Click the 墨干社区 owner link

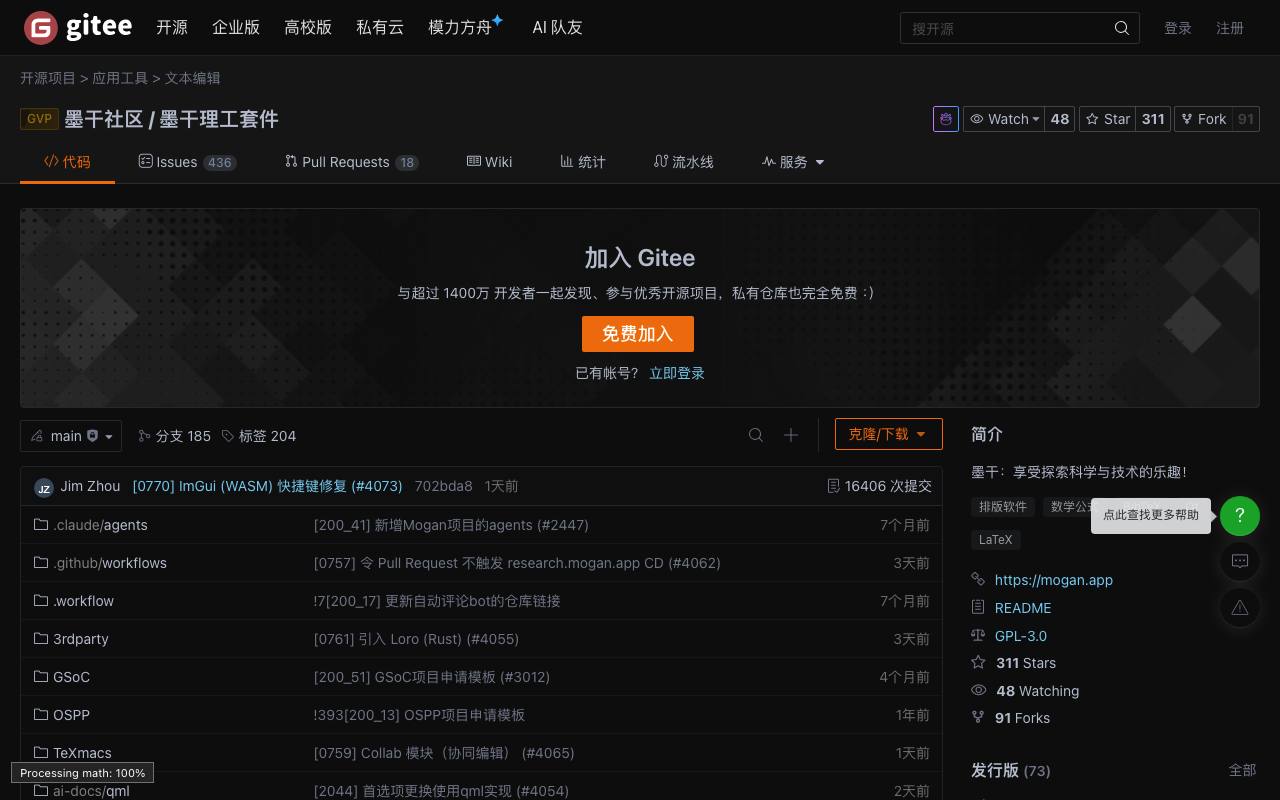coord(104,119)
